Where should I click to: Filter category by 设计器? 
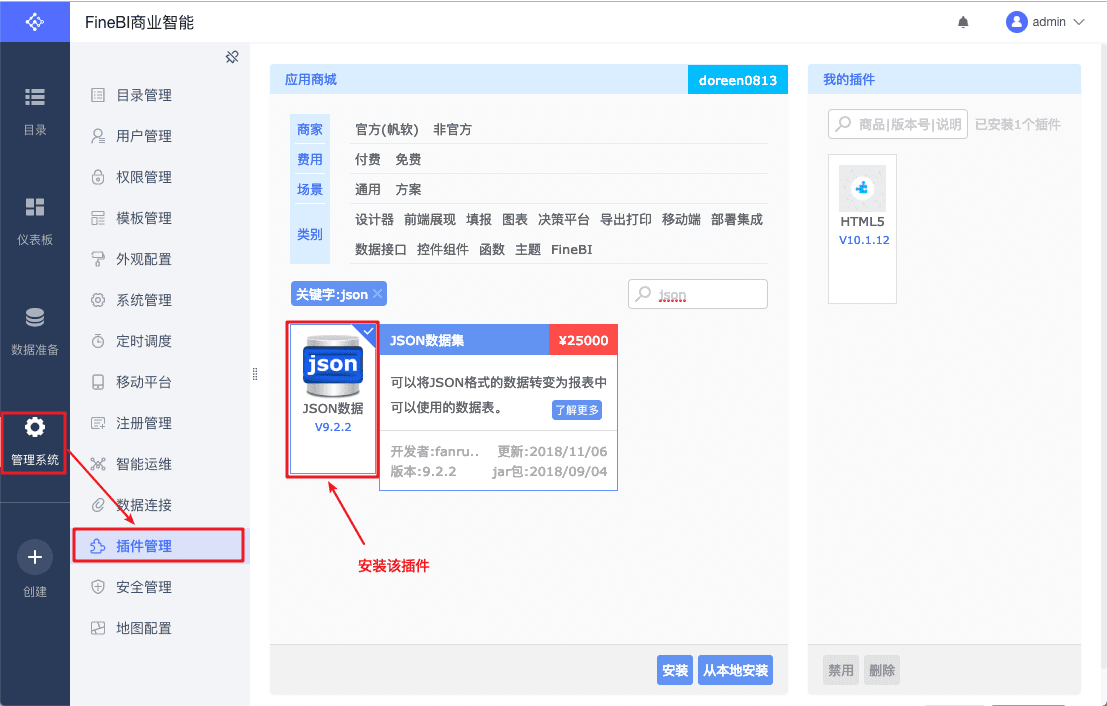click(374, 220)
